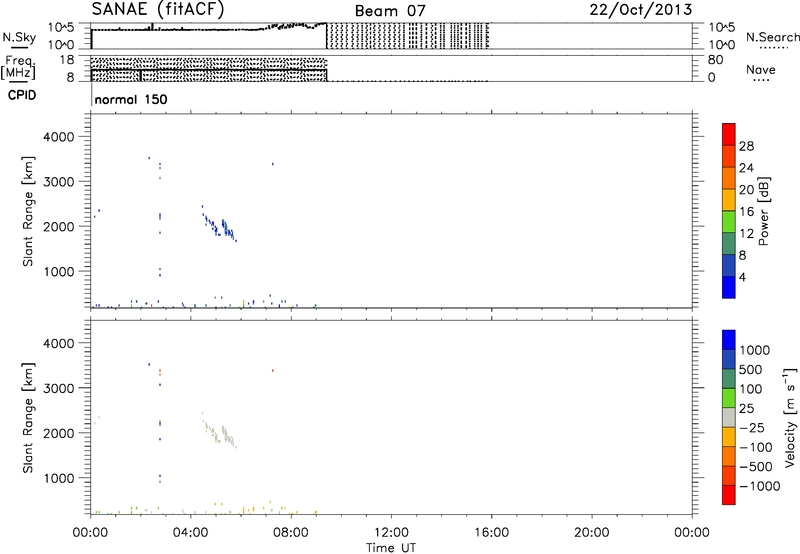Click the 12:00 time tick label

pos(391,533)
